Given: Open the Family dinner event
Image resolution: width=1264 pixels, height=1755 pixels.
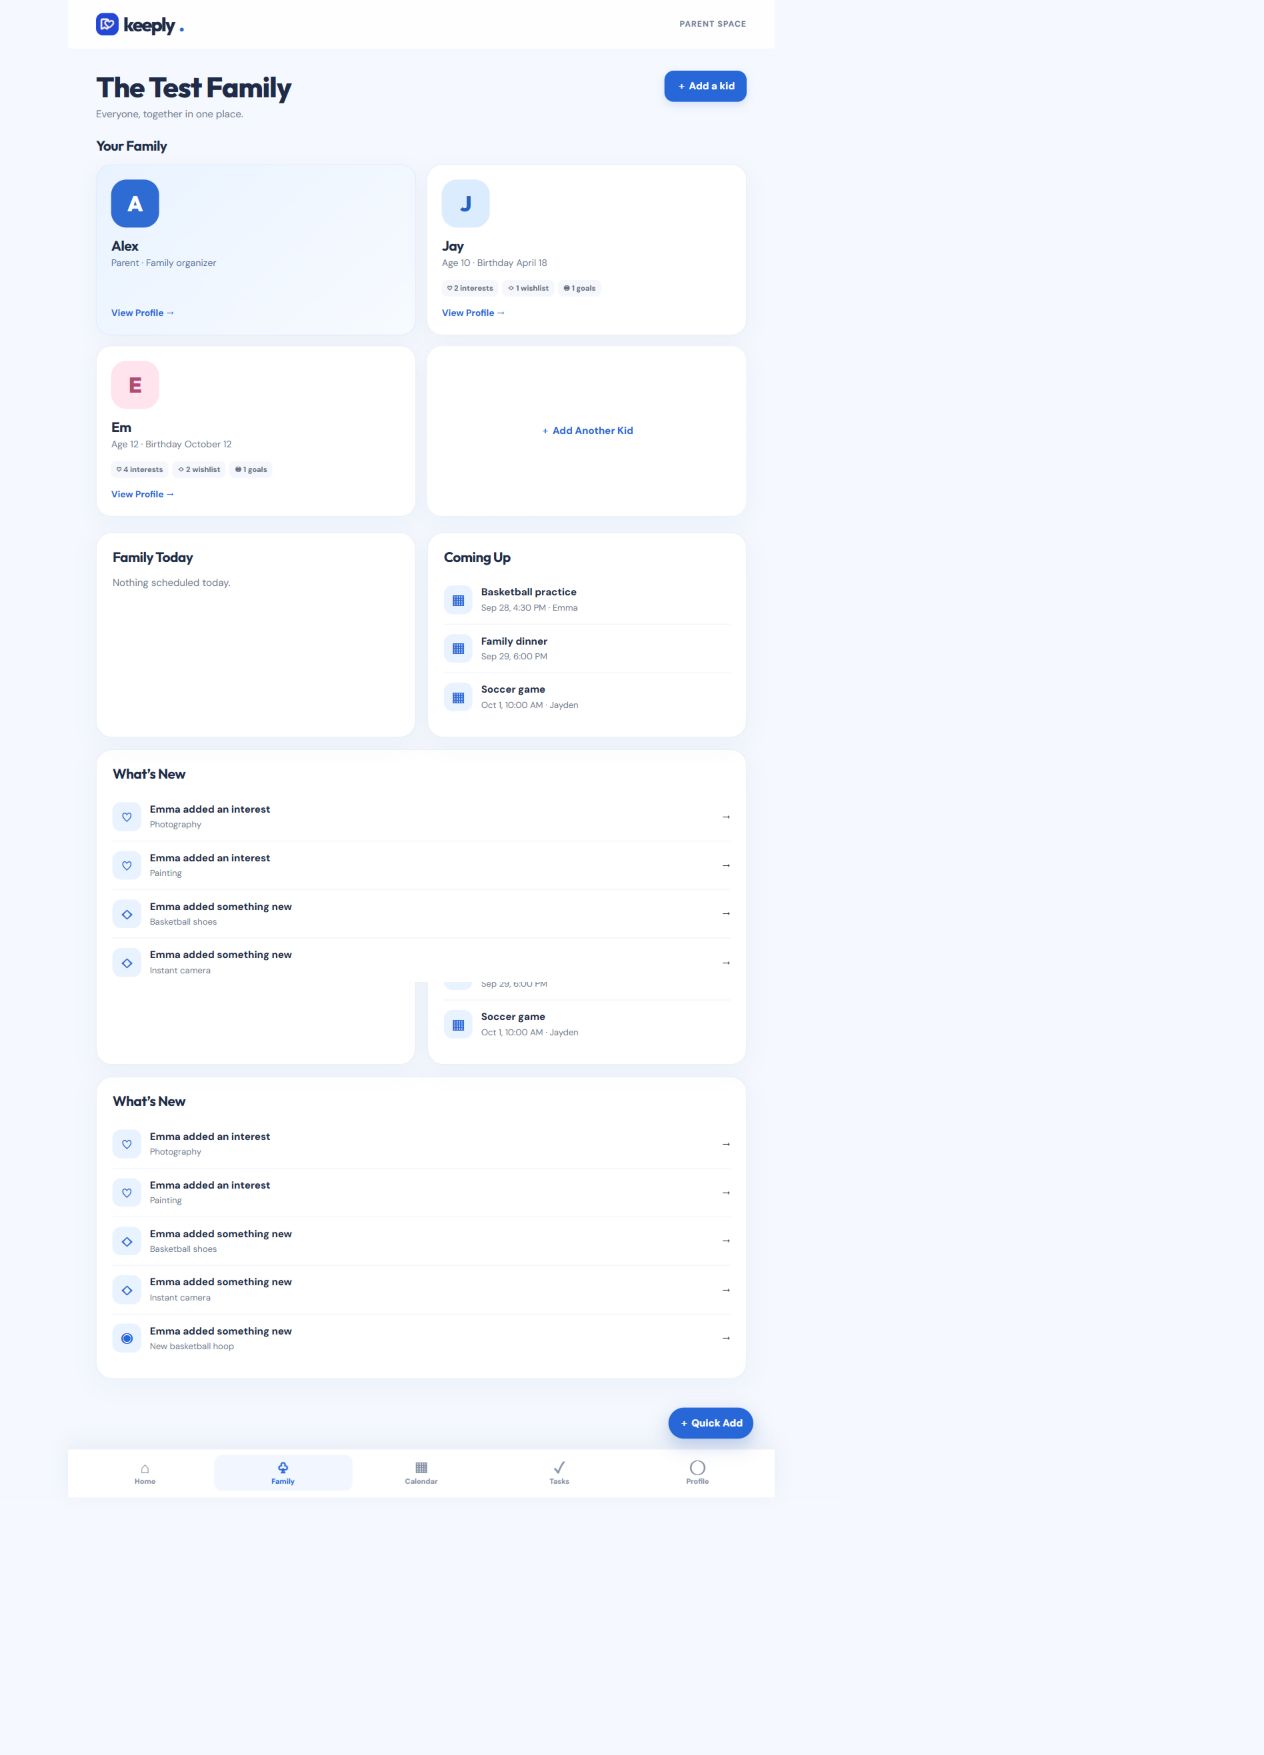Looking at the screenshot, I should click(587, 648).
